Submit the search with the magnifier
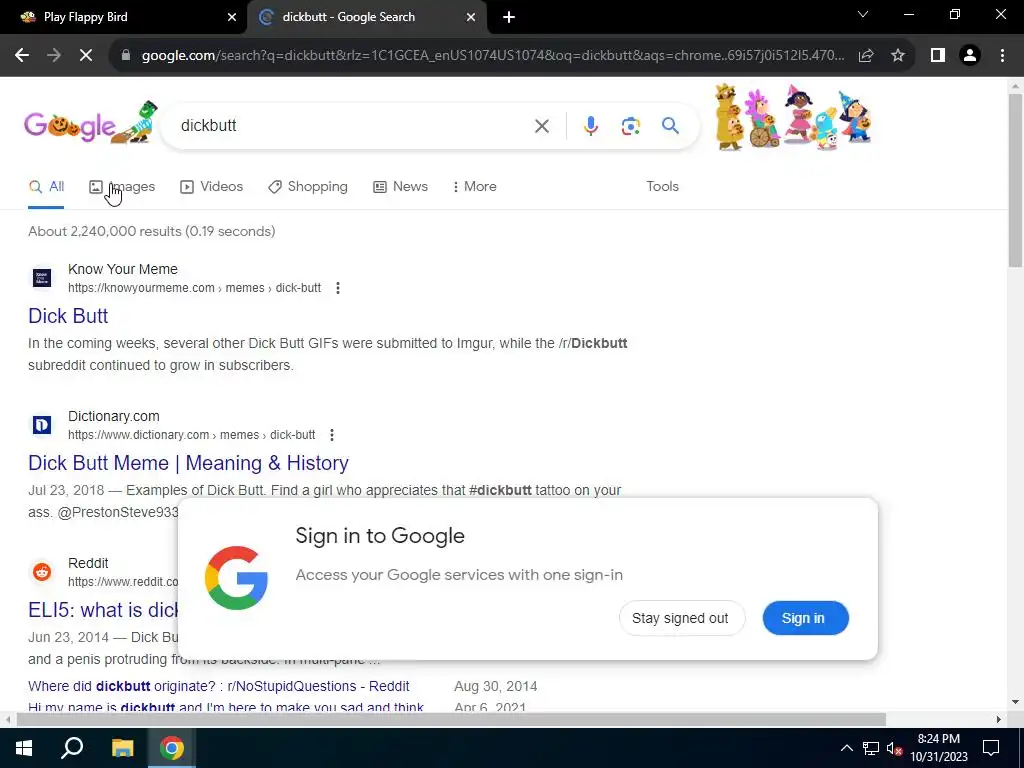 coord(670,125)
